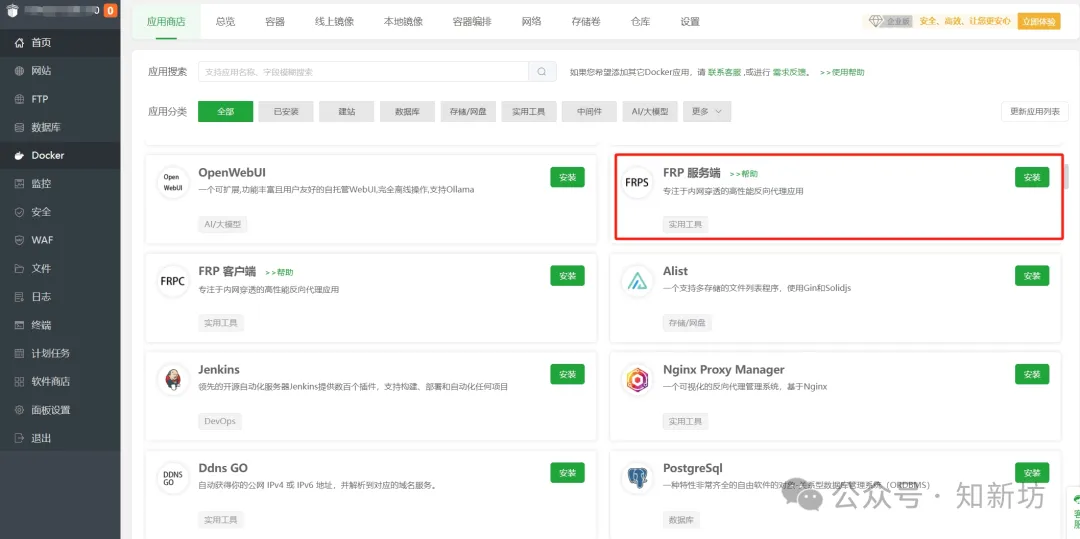Screen dimensions: 1080x539
Task: Open the 容器编排 tab
Action: pos(472,21)
